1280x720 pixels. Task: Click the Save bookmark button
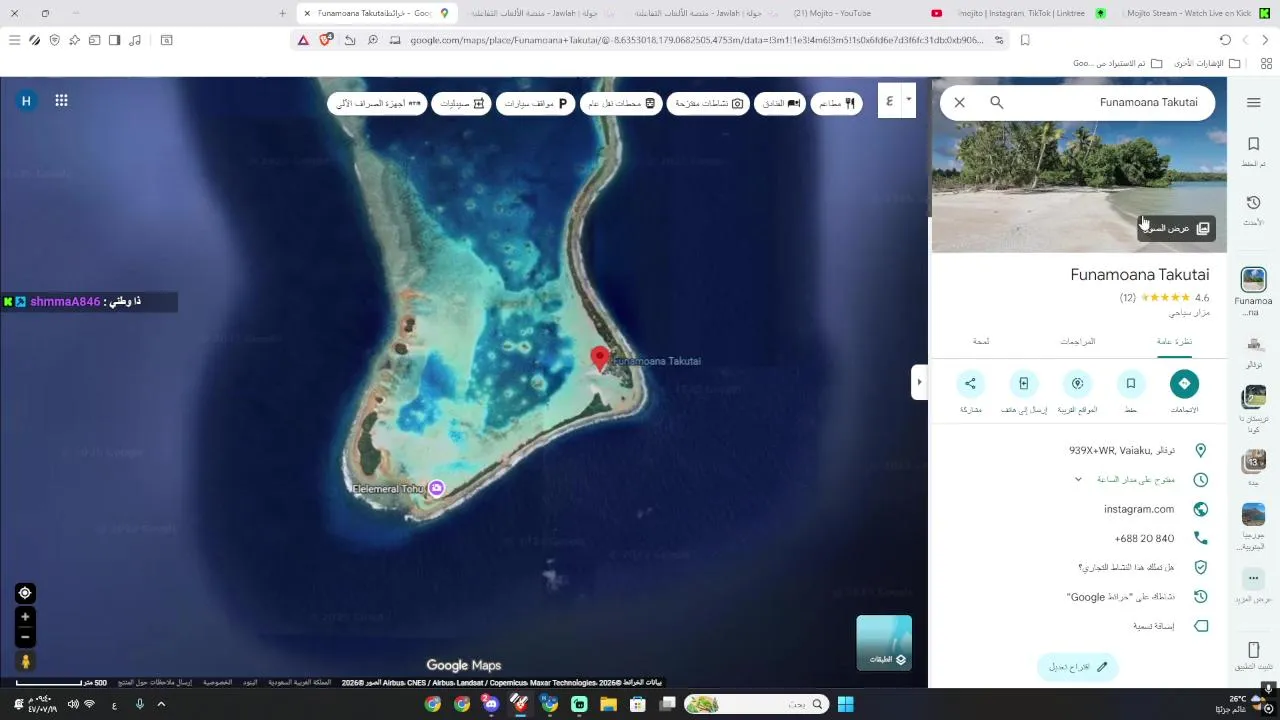coord(1131,383)
